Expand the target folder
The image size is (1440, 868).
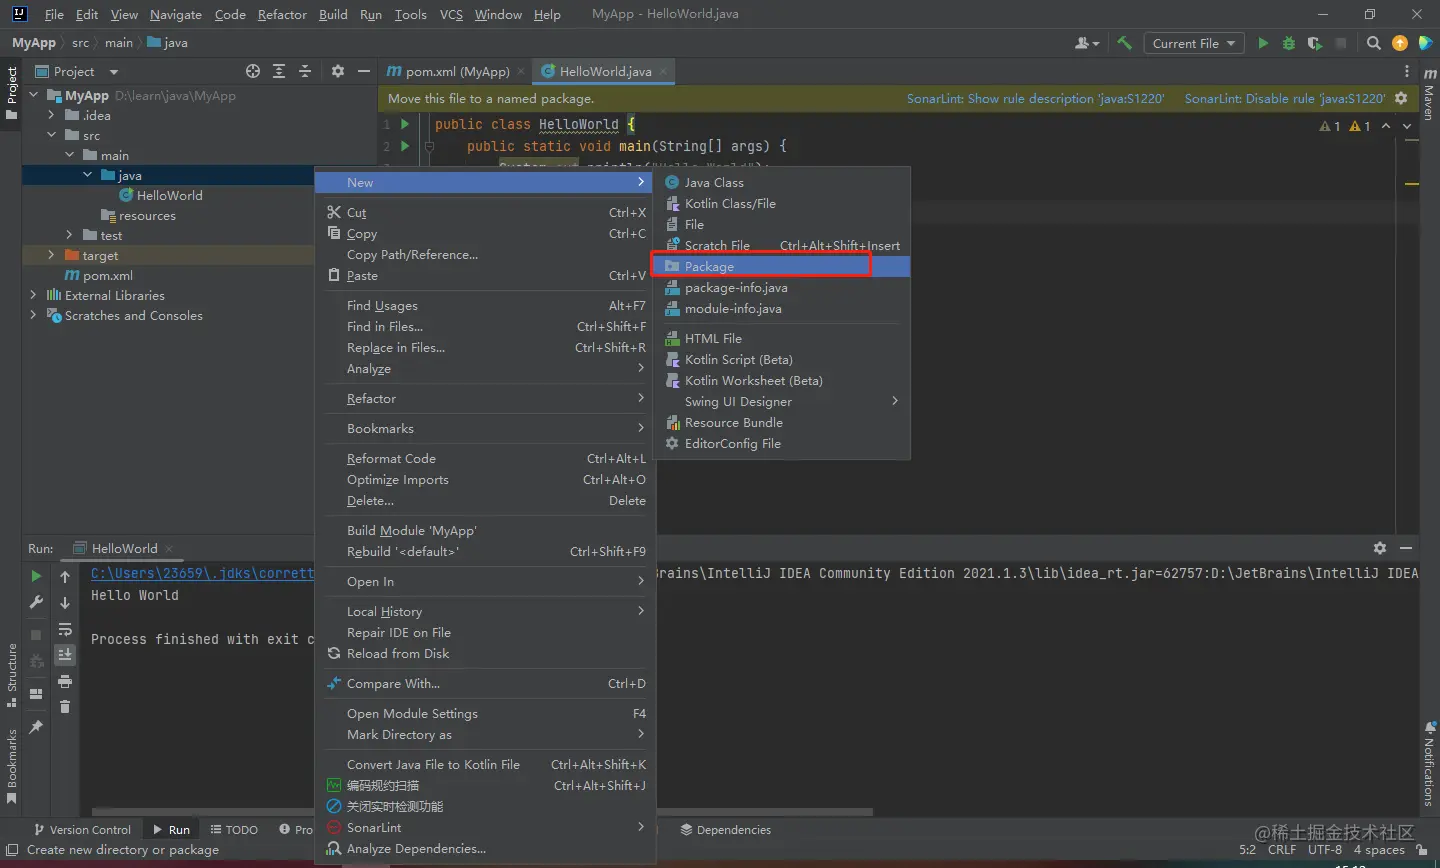(x=52, y=255)
